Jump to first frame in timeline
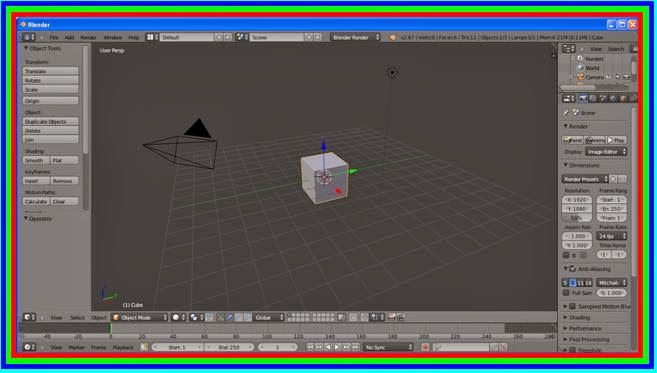This screenshot has width=657, height=373. tap(310, 347)
